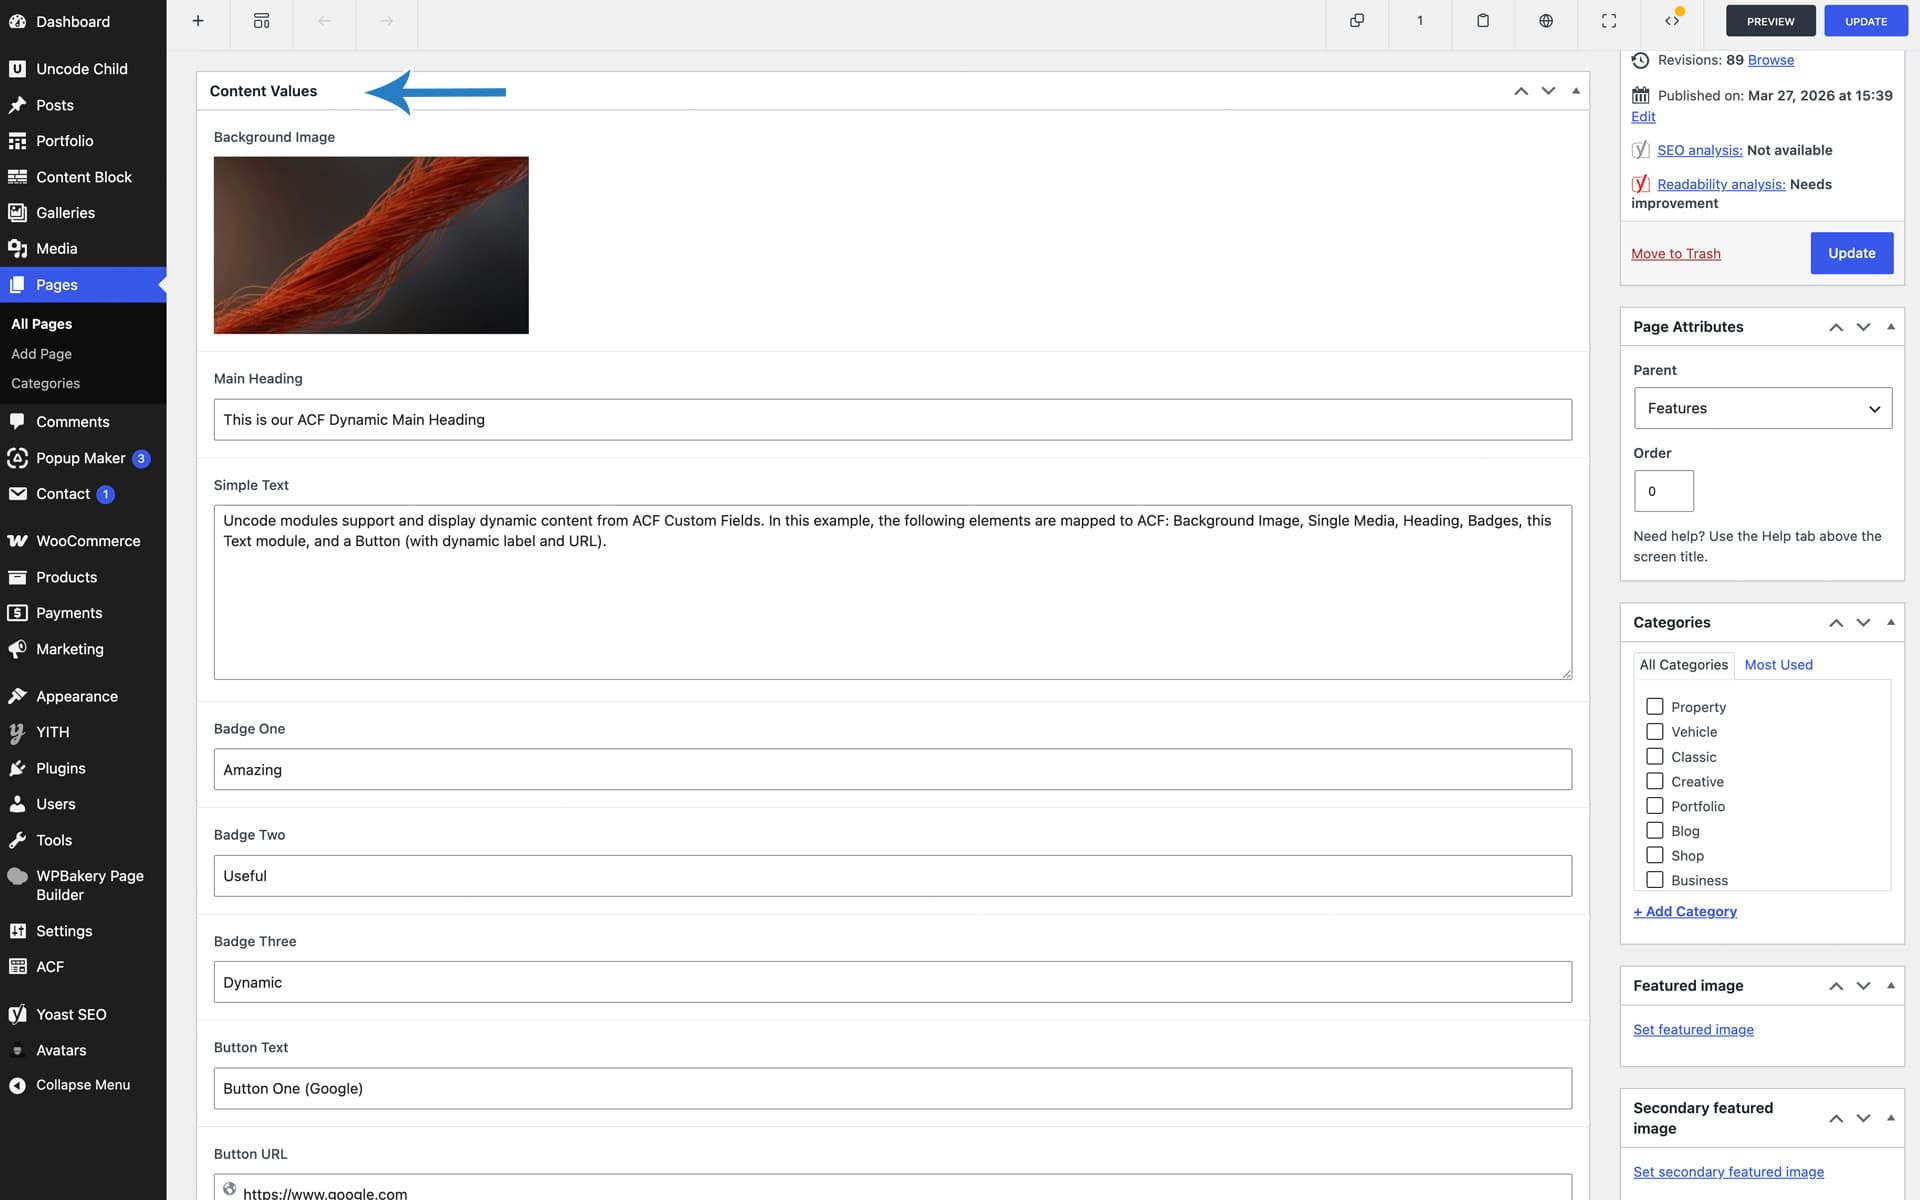Open the templates layout icon in top toolbar

click(261, 21)
